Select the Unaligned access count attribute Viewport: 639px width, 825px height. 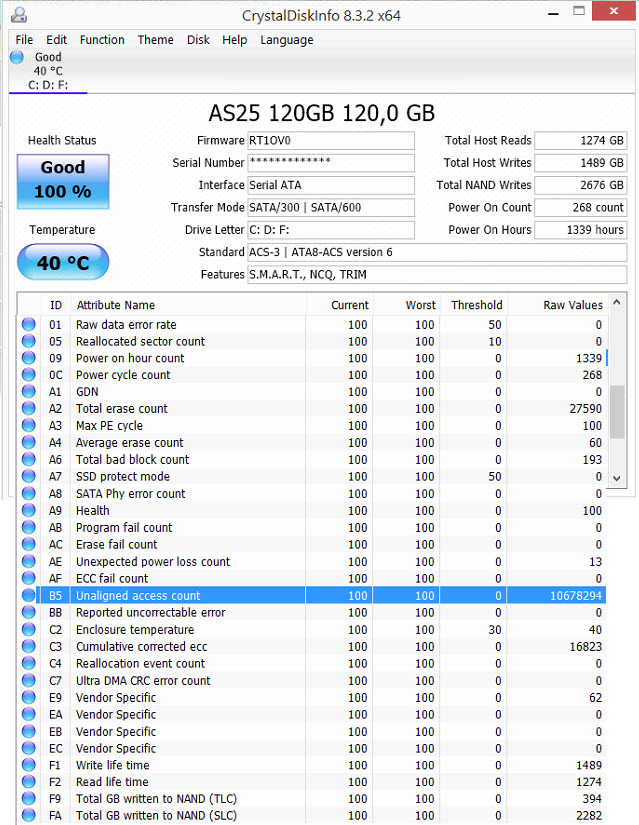pos(313,596)
